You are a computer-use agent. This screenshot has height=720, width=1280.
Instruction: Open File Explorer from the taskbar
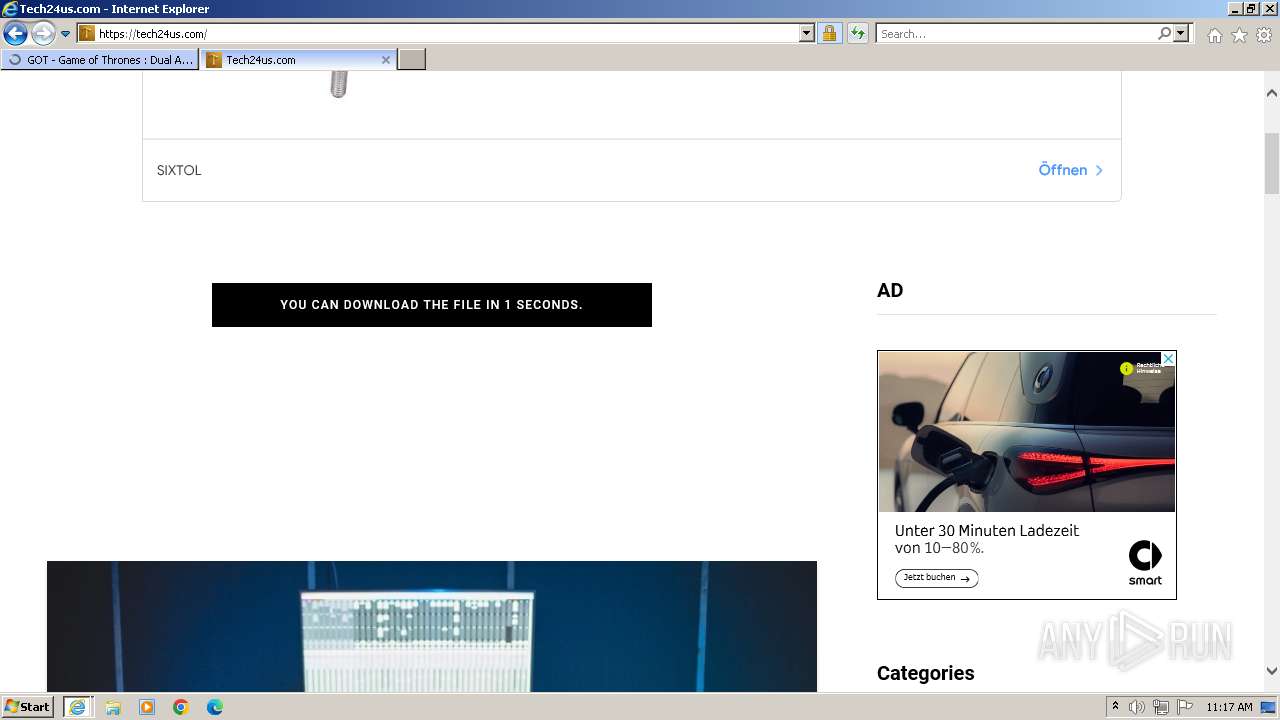click(x=113, y=707)
